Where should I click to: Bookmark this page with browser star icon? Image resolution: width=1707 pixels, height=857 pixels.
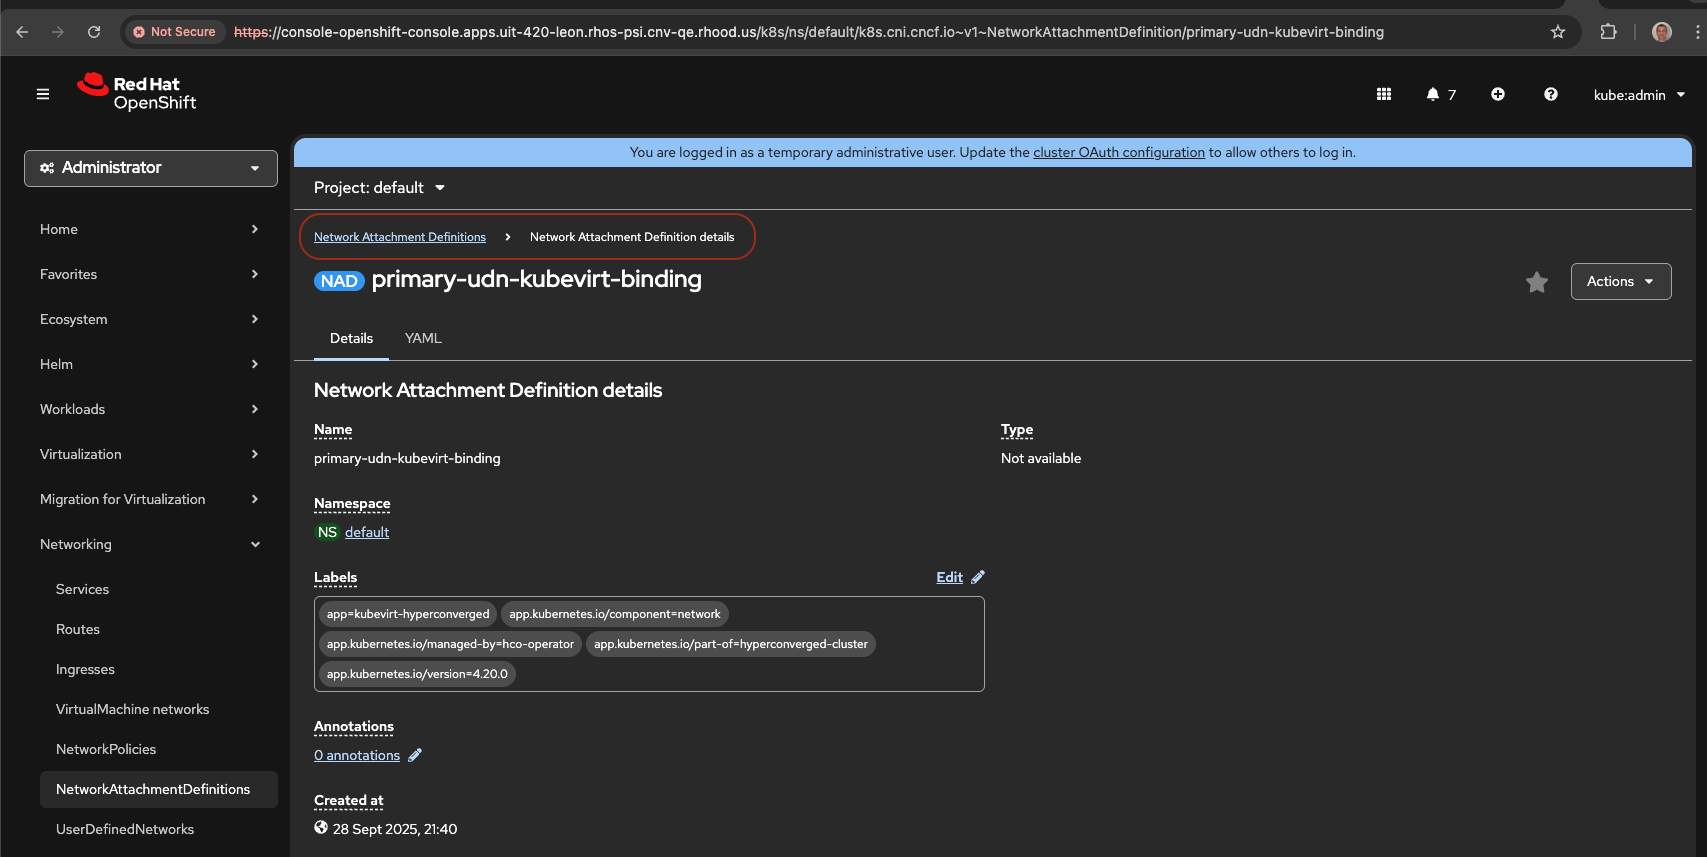pos(1557,32)
